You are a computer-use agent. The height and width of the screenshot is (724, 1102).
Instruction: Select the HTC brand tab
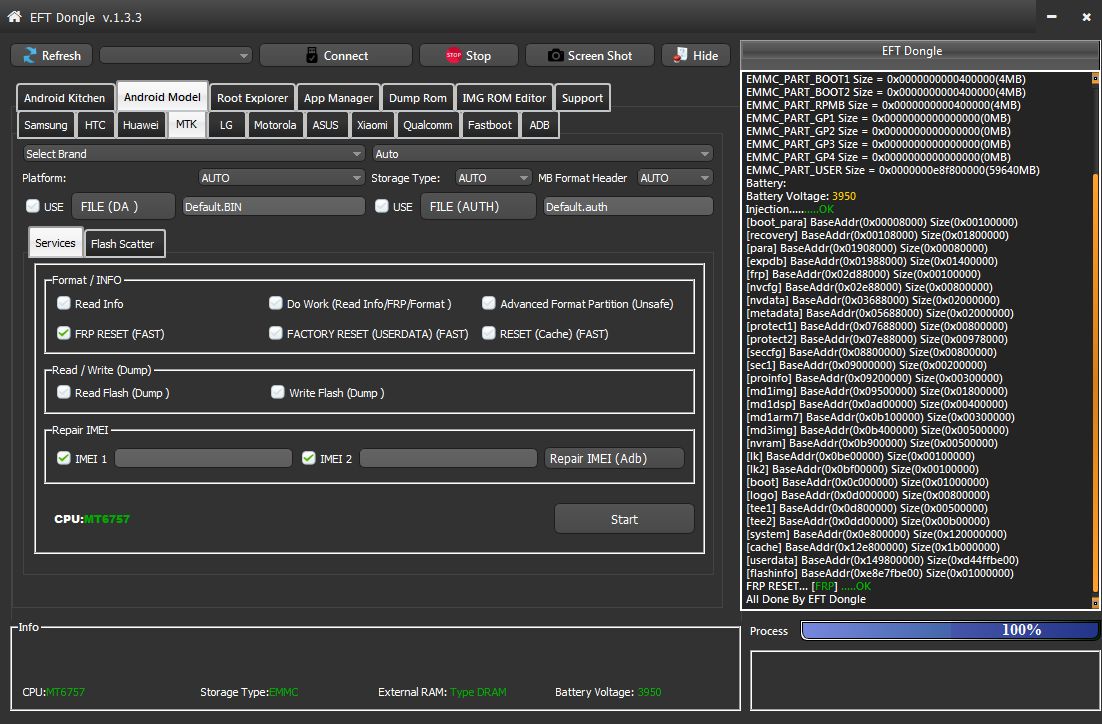95,125
